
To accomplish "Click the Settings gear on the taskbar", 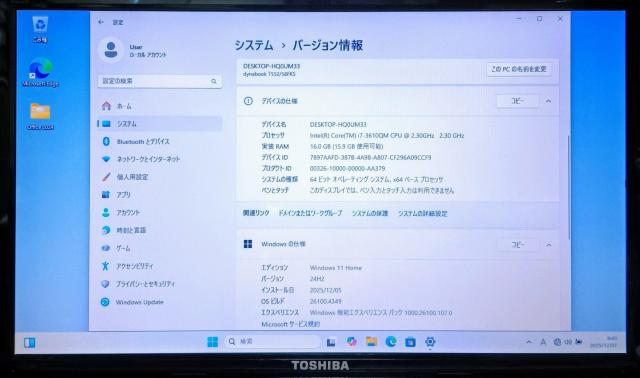I will 430,342.
